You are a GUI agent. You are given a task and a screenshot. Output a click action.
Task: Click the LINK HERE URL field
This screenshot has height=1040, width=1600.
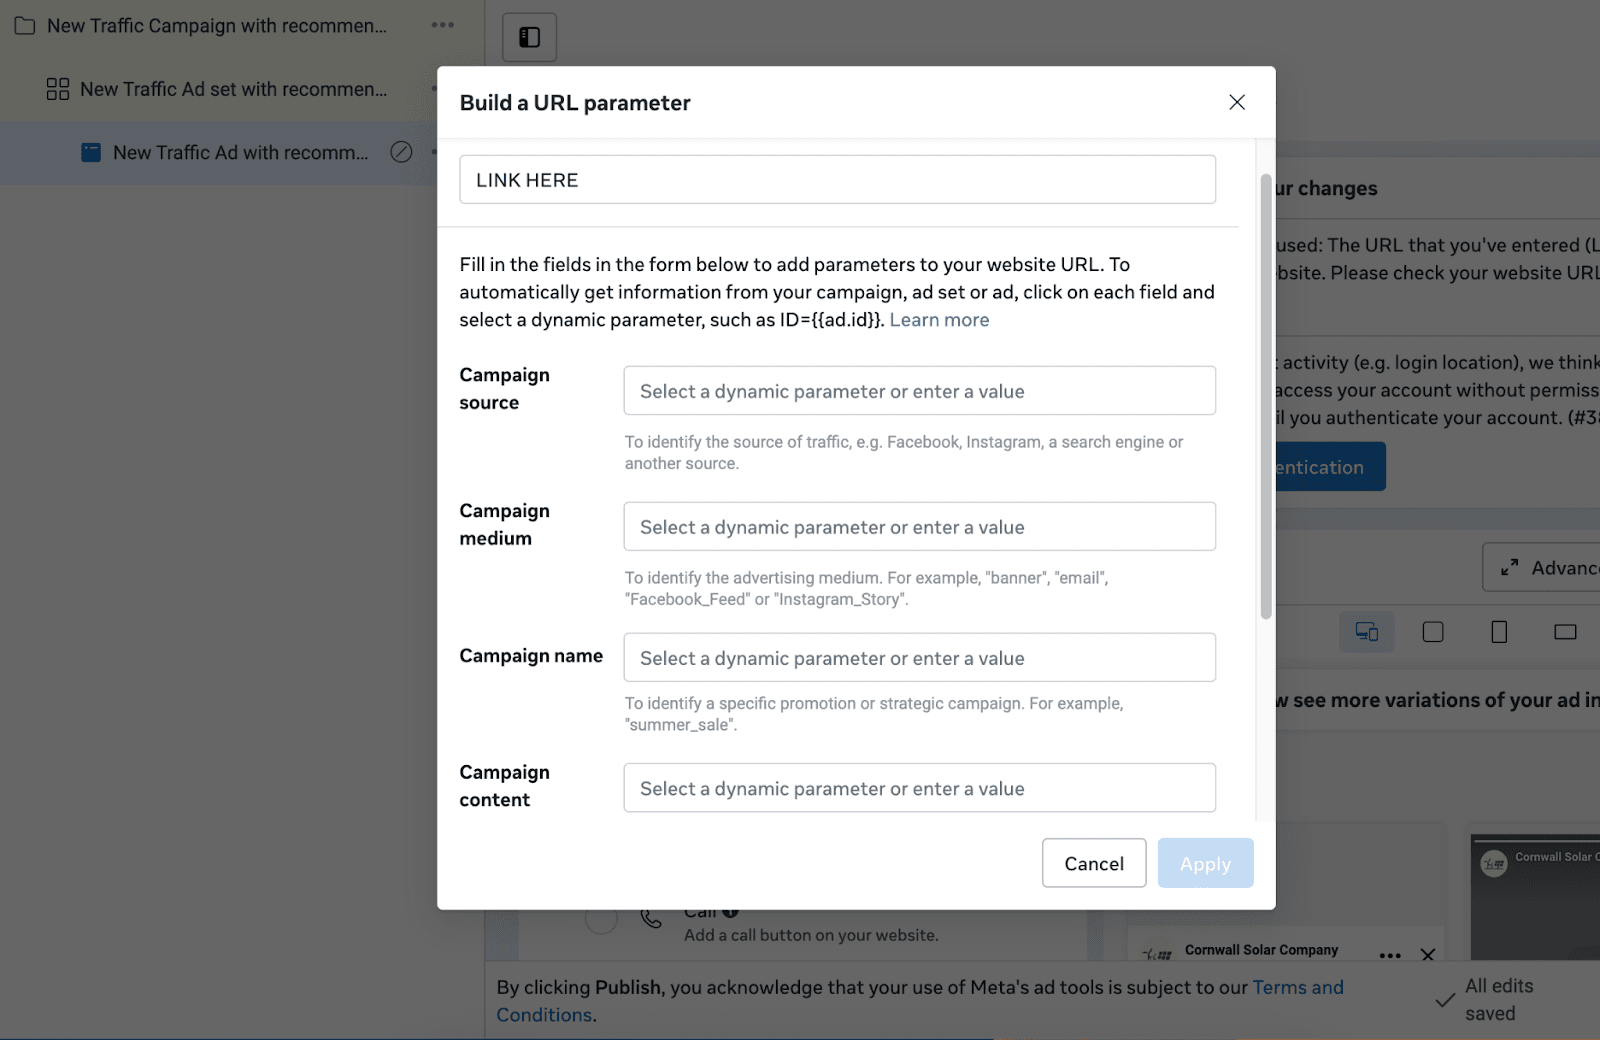[838, 180]
